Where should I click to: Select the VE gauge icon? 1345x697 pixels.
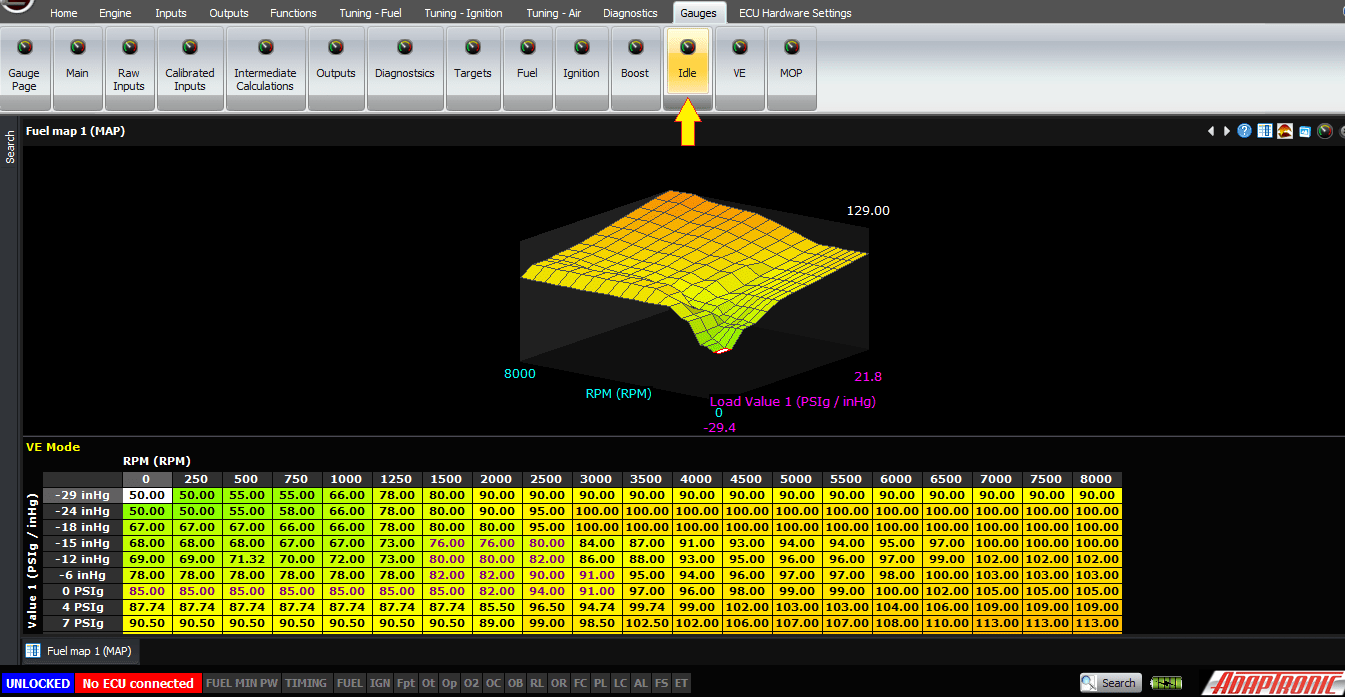(739, 68)
